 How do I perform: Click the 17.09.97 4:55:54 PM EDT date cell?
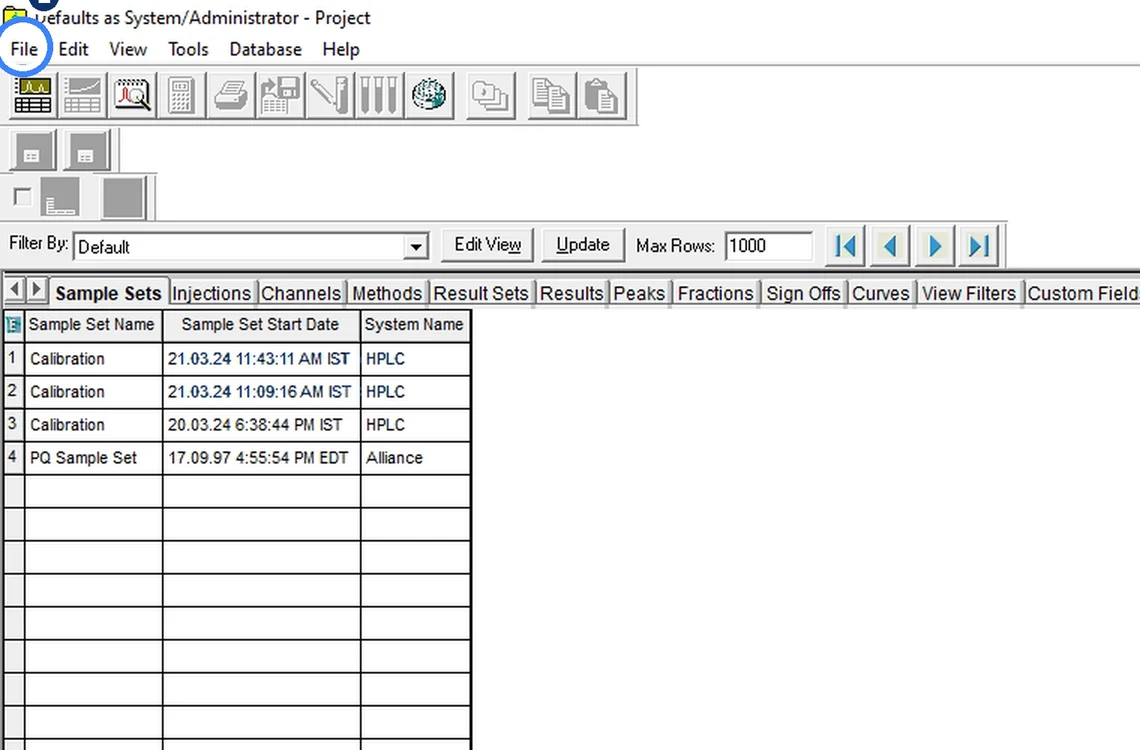point(262,459)
